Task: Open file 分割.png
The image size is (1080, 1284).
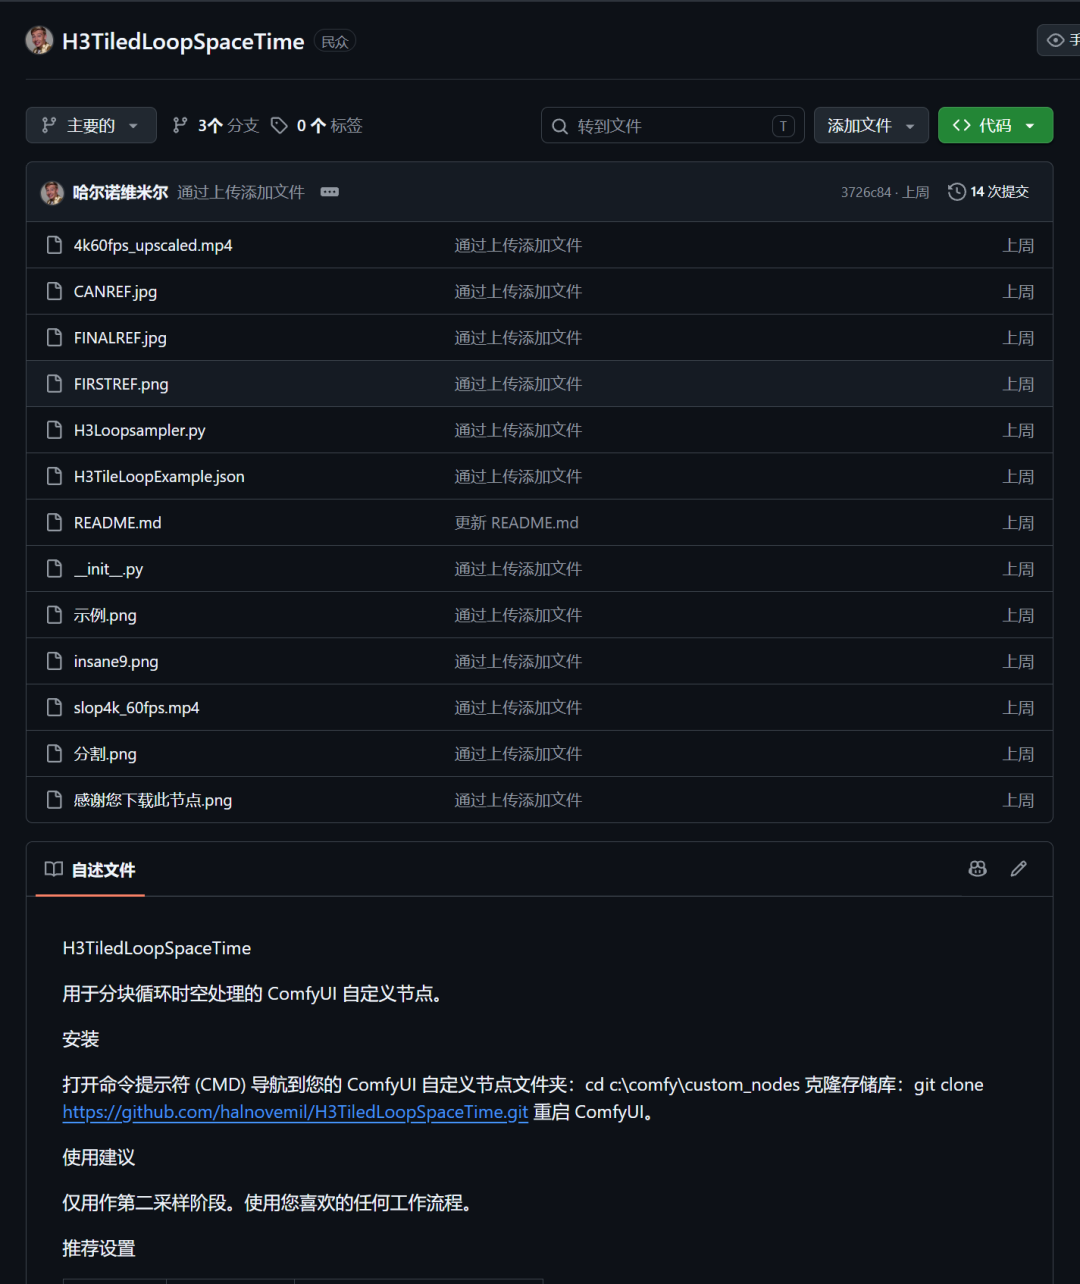Action: [x=105, y=754]
